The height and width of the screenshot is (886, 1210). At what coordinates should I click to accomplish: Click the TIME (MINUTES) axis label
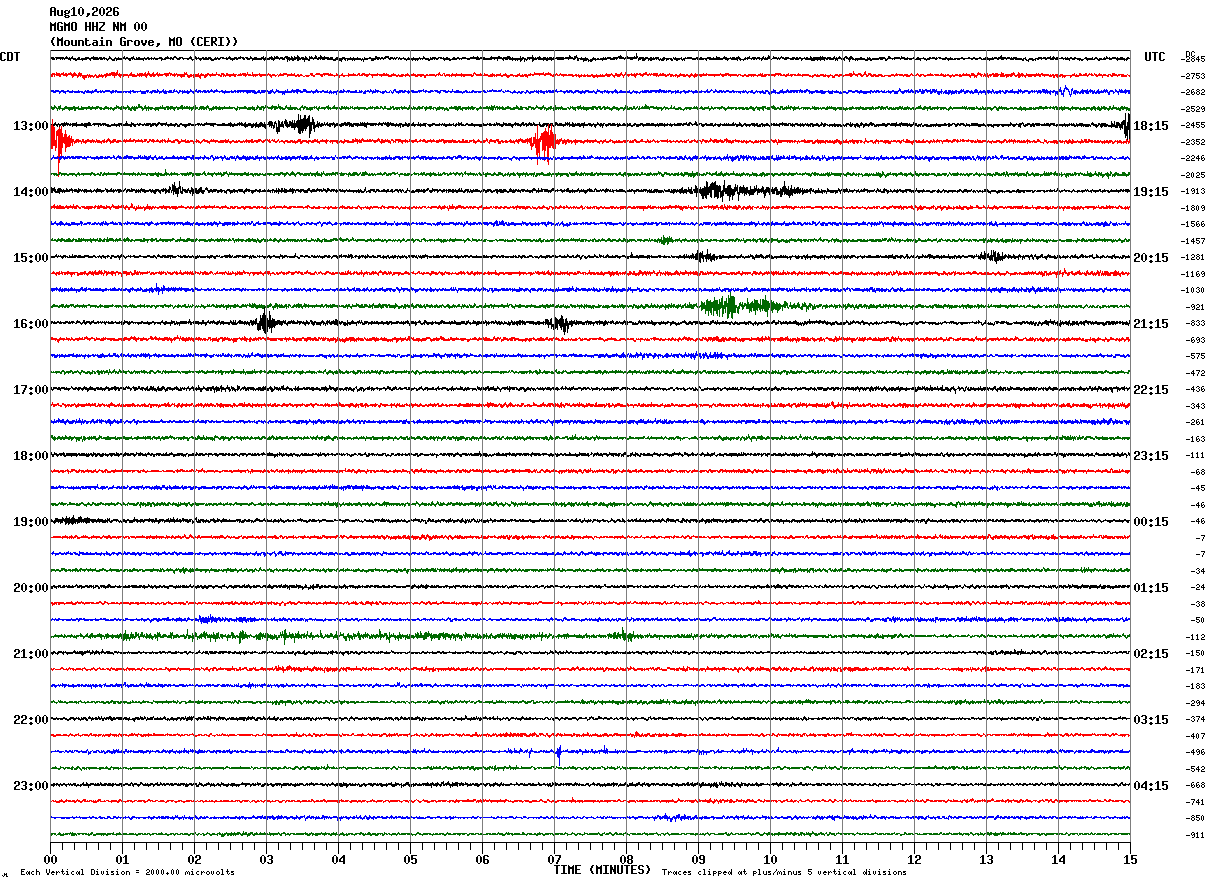click(602, 870)
